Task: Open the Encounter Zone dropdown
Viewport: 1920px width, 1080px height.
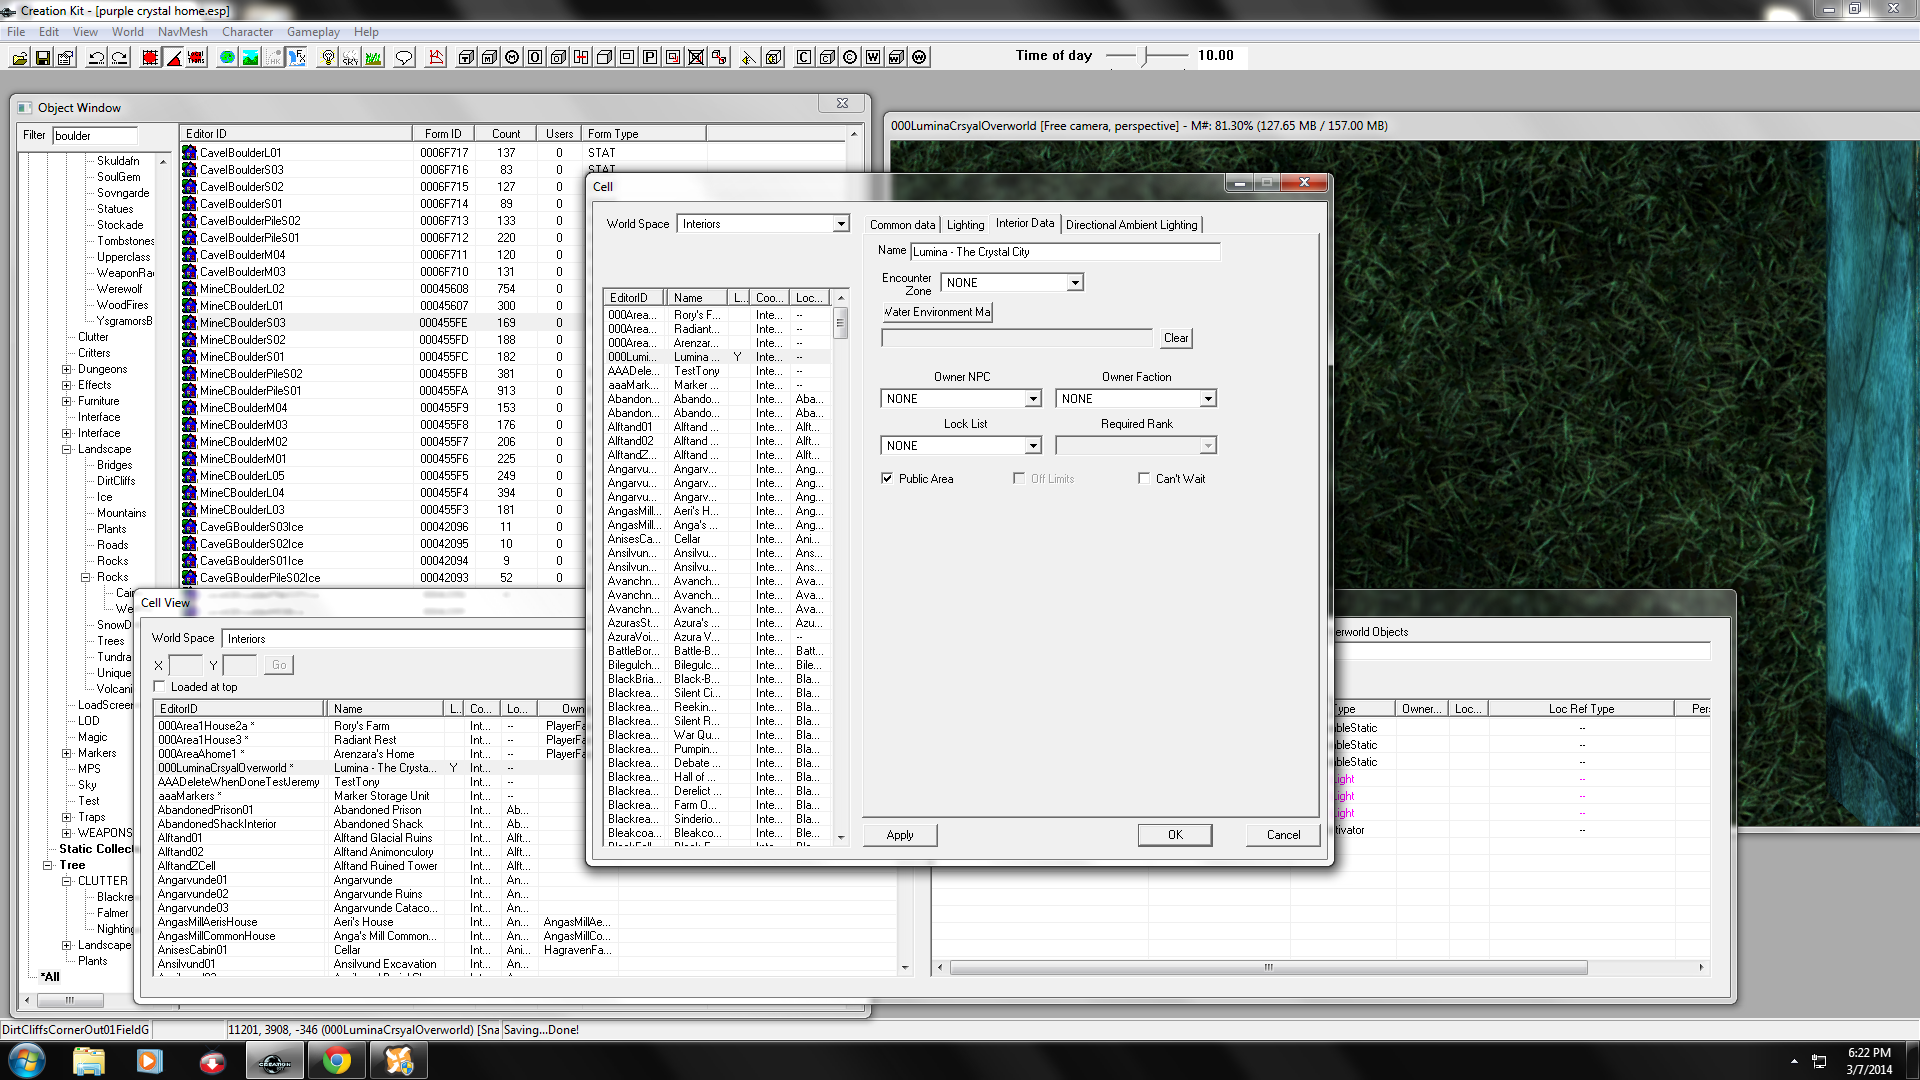Action: pyautogui.click(x=1075, y=283)
